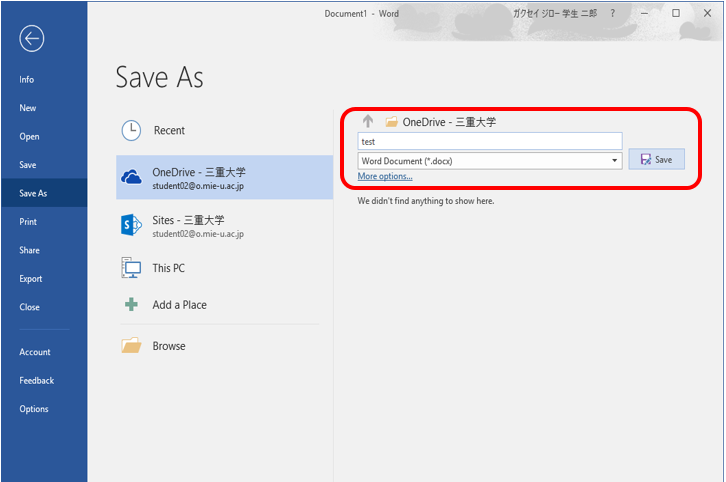Click the file name field containing test
726x482 pixels.
point(490,141)
